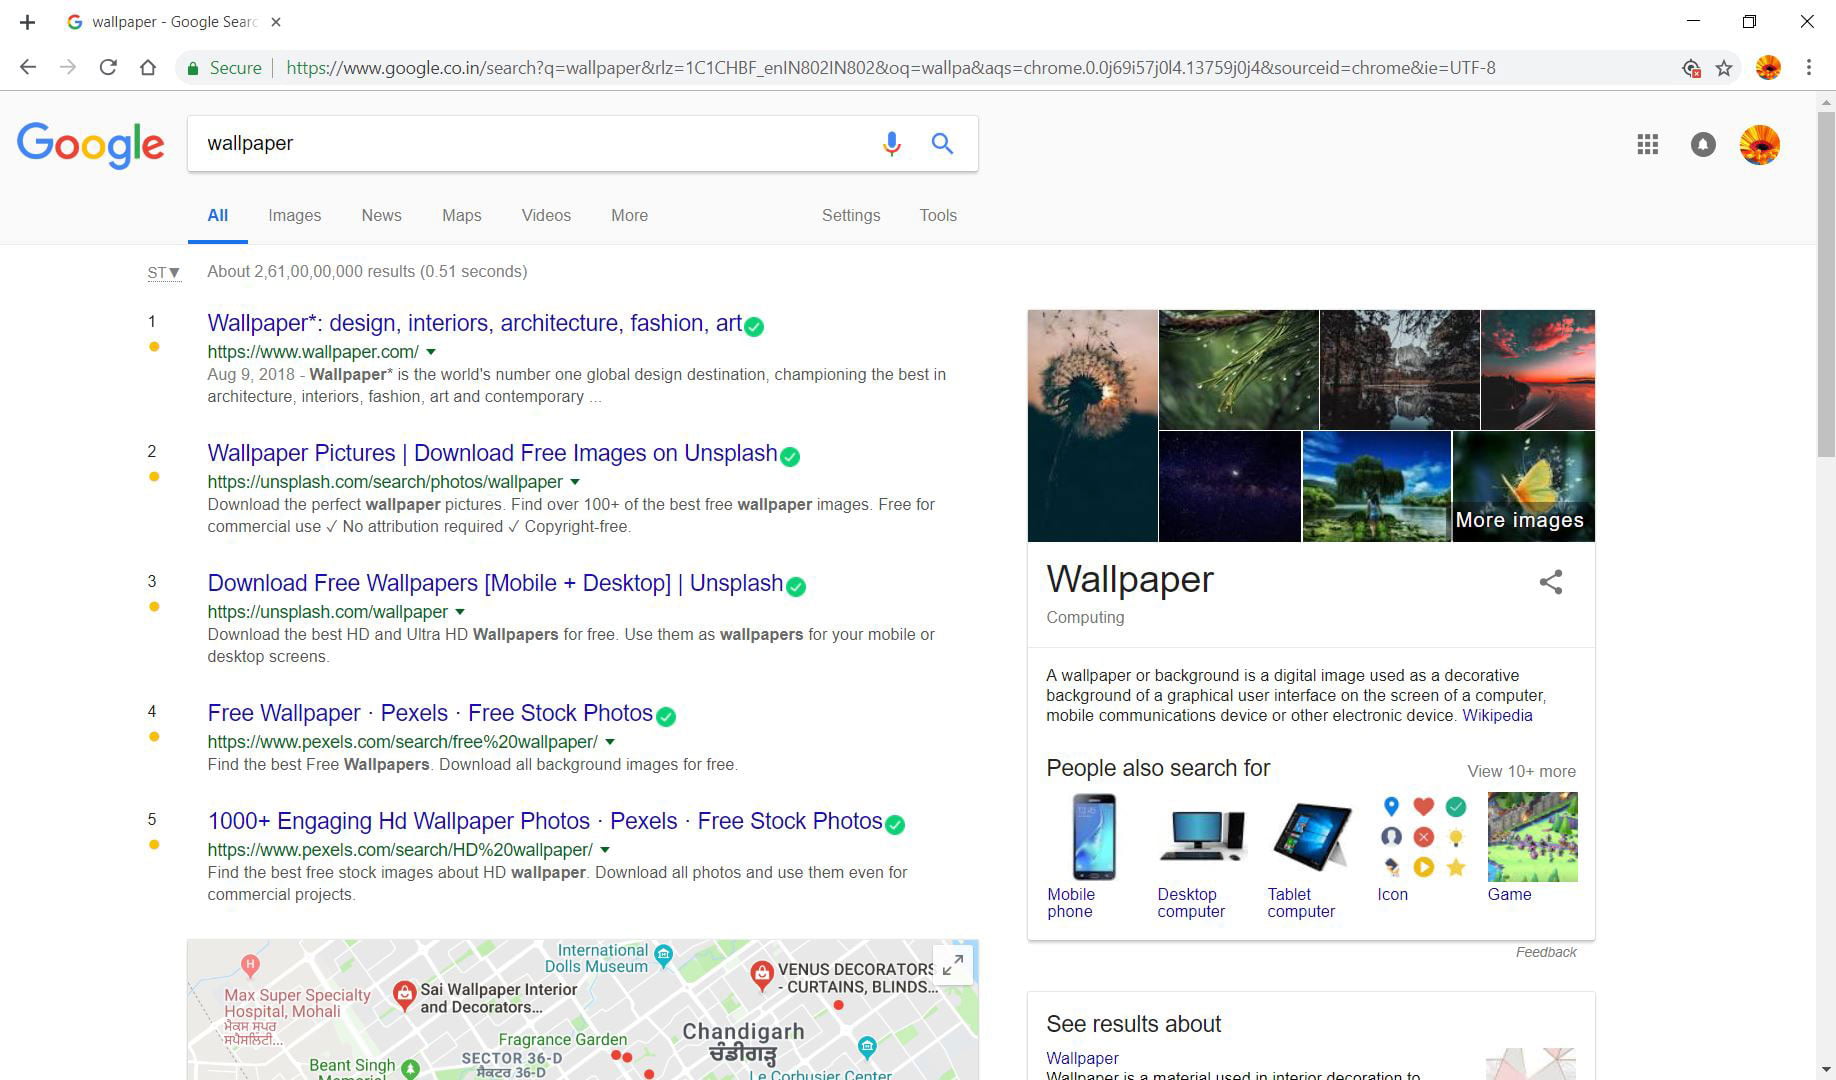Click the orange dot under result number 5

click(154, 845)
